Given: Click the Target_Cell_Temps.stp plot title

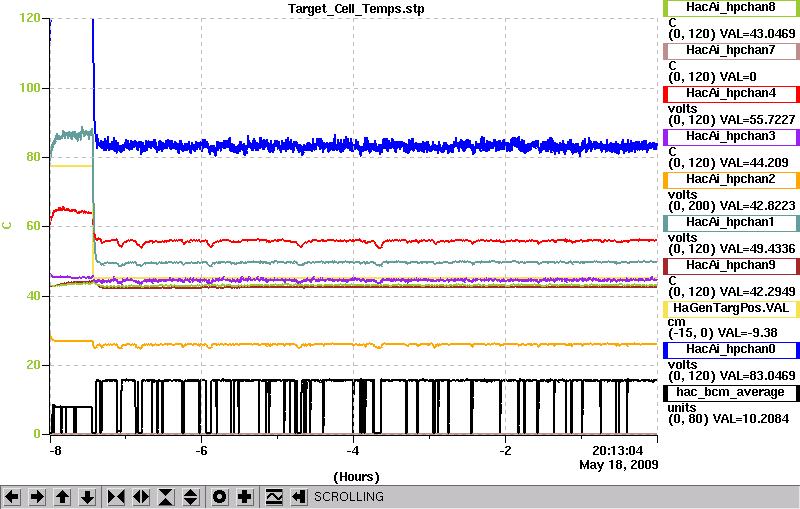Looking at the screenshot, I should pyautogui.click(x=356, y=9).
